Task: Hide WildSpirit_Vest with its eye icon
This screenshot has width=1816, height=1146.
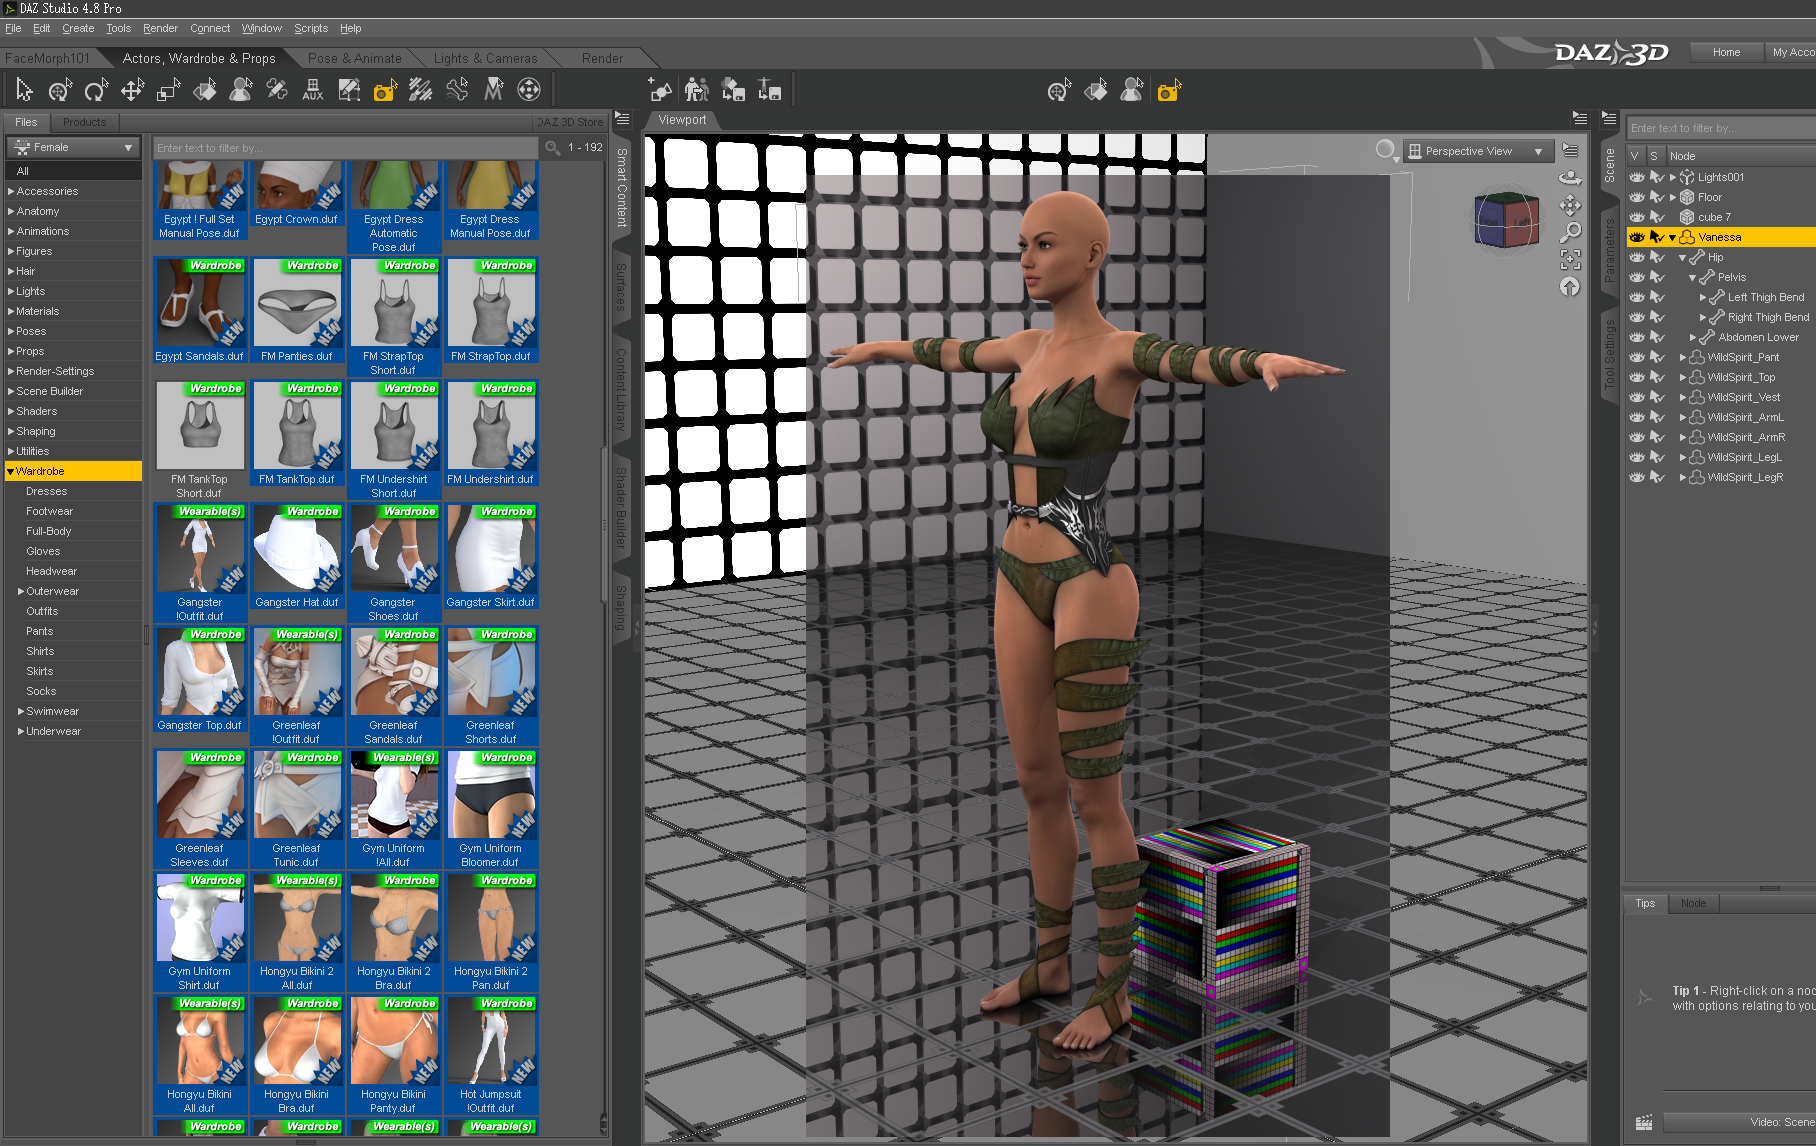Action: pos(1636,397)
